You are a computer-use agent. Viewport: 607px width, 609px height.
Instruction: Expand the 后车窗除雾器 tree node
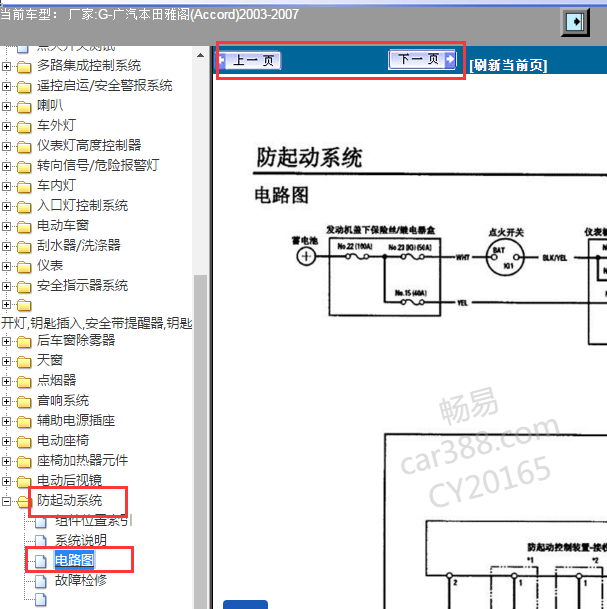[6, 341]
